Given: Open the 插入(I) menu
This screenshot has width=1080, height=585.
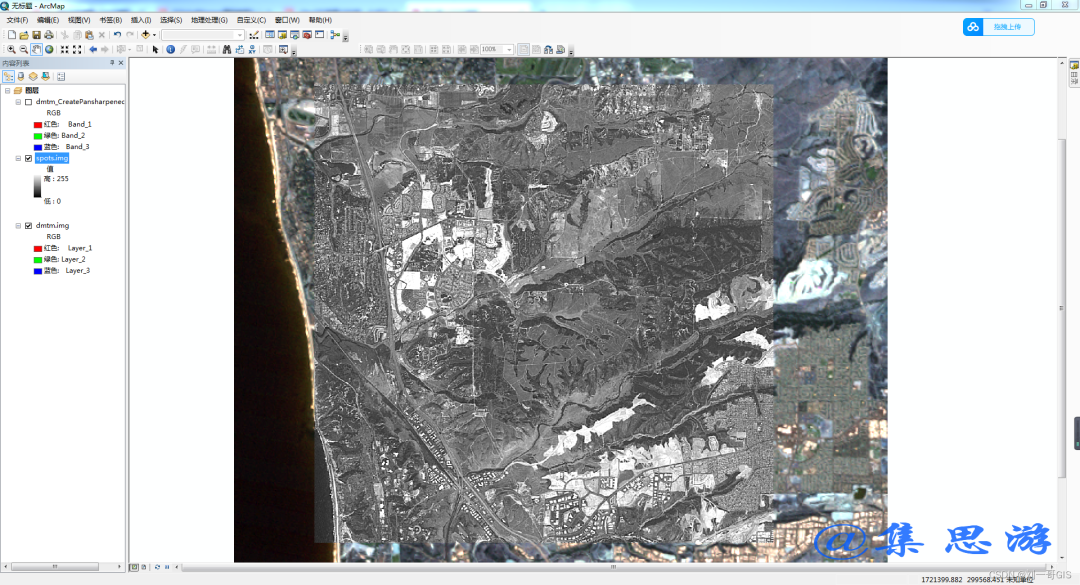Looking at the screenshot, I should pyautogui.click(x=141, y=20).
